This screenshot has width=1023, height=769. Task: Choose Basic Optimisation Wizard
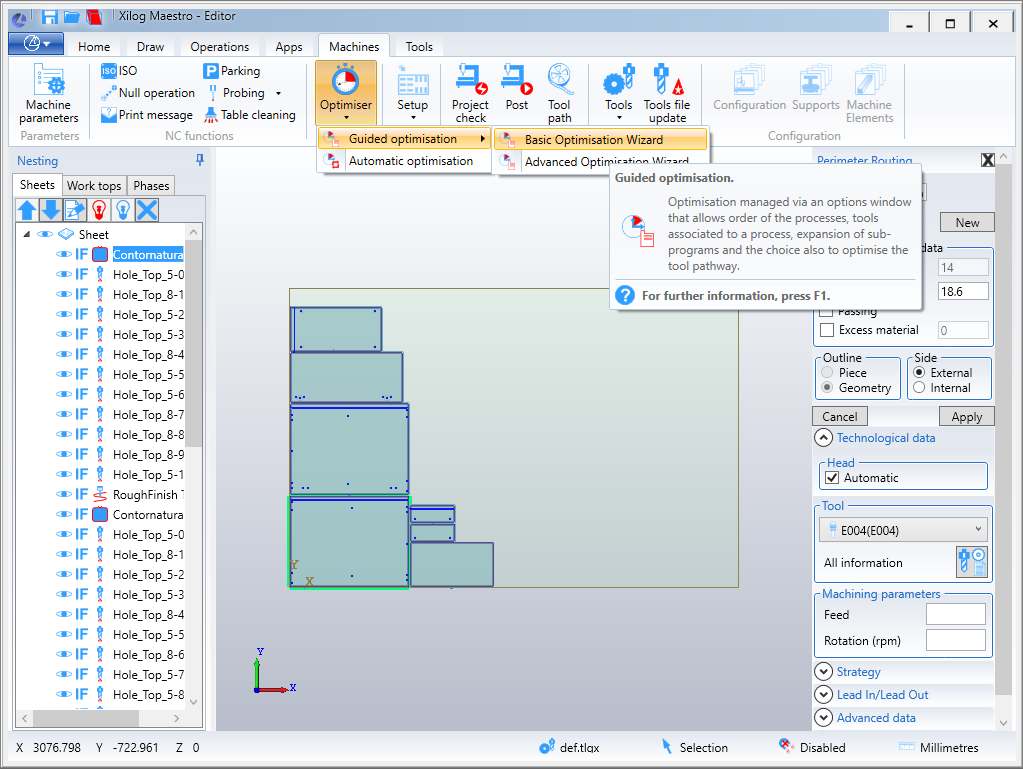[600, 140]
